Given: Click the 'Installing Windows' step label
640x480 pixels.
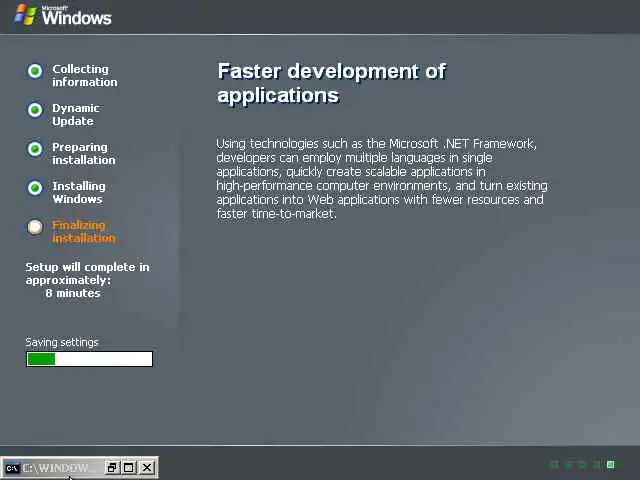Looking at the screenshot, I should [79, 193].
